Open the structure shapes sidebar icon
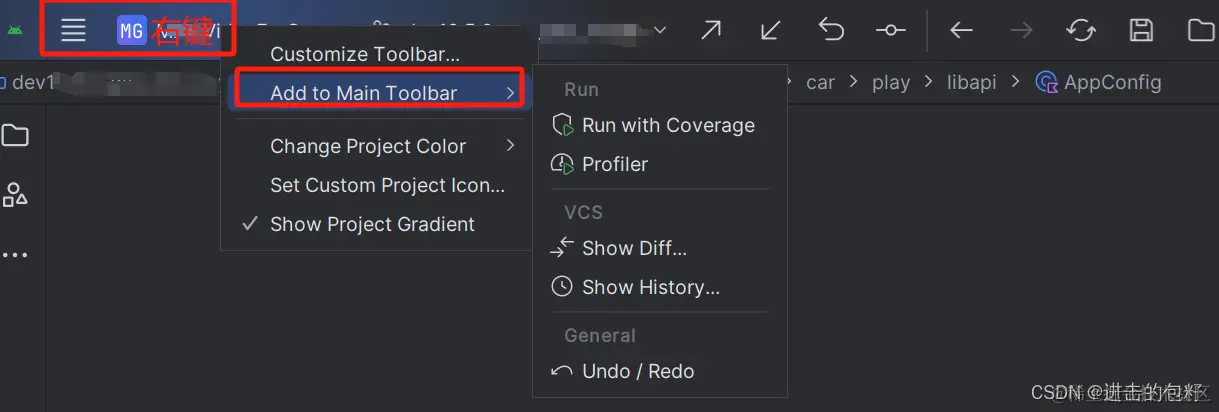The image size is (1219, 412). (x=15, y=194)
